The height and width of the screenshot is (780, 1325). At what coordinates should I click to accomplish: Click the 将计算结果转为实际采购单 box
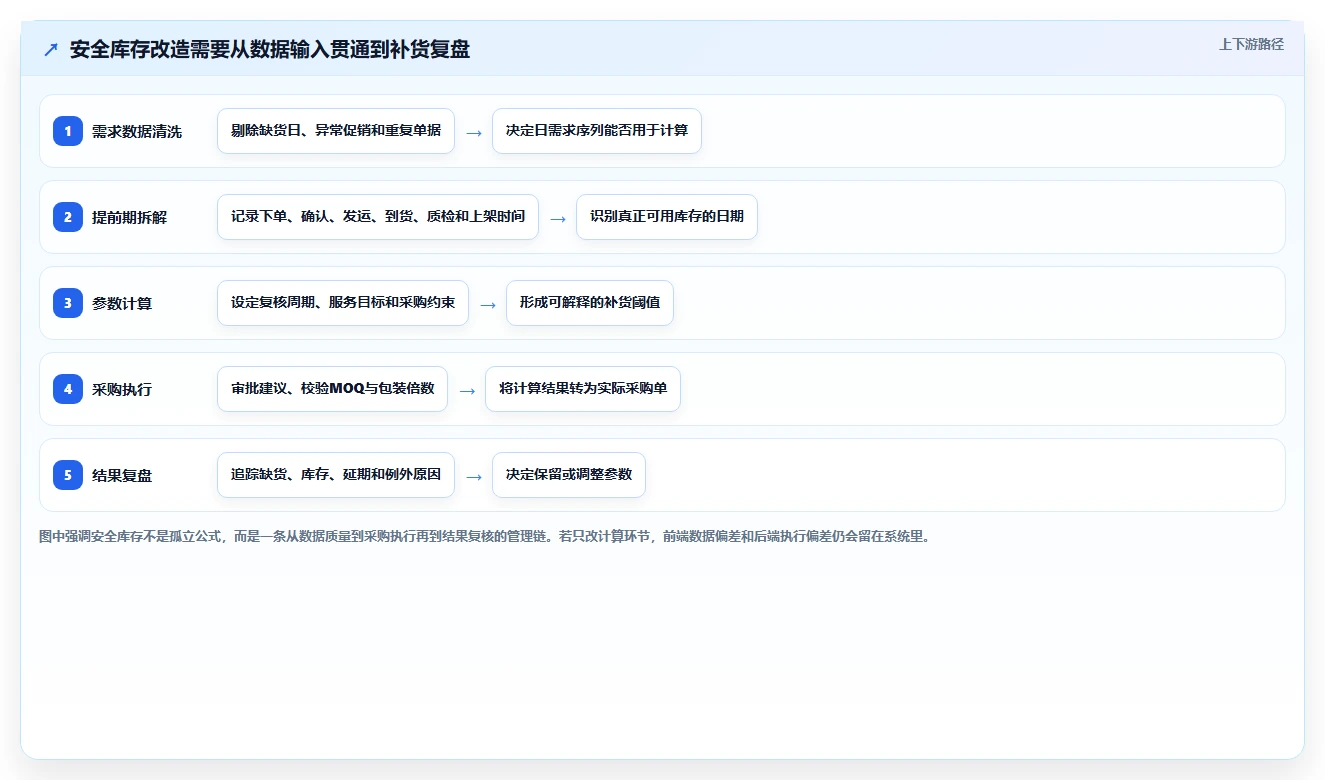tap(583, 389)
